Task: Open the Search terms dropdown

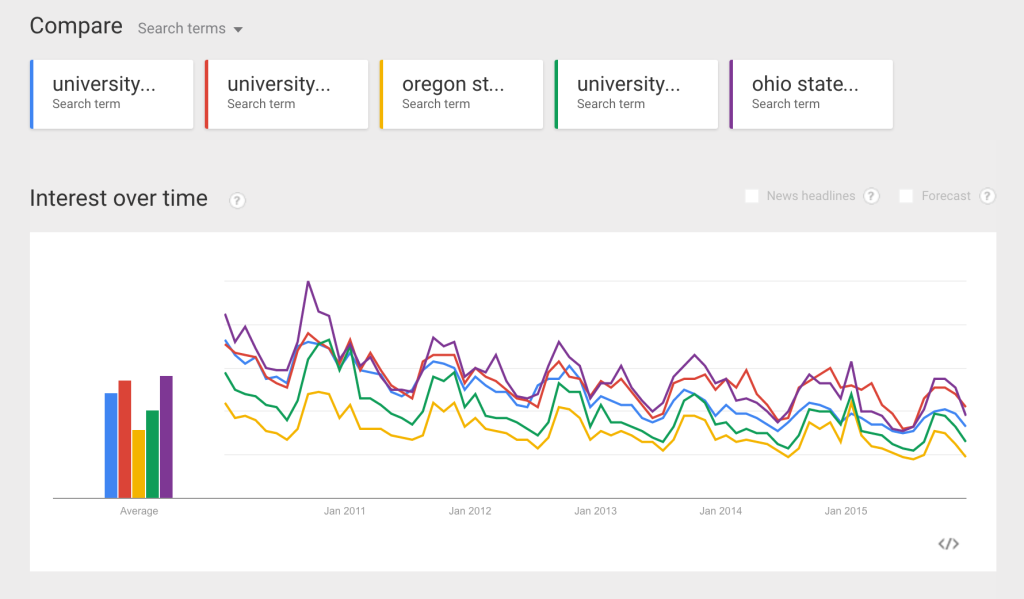Action: (x=190, y=29)
